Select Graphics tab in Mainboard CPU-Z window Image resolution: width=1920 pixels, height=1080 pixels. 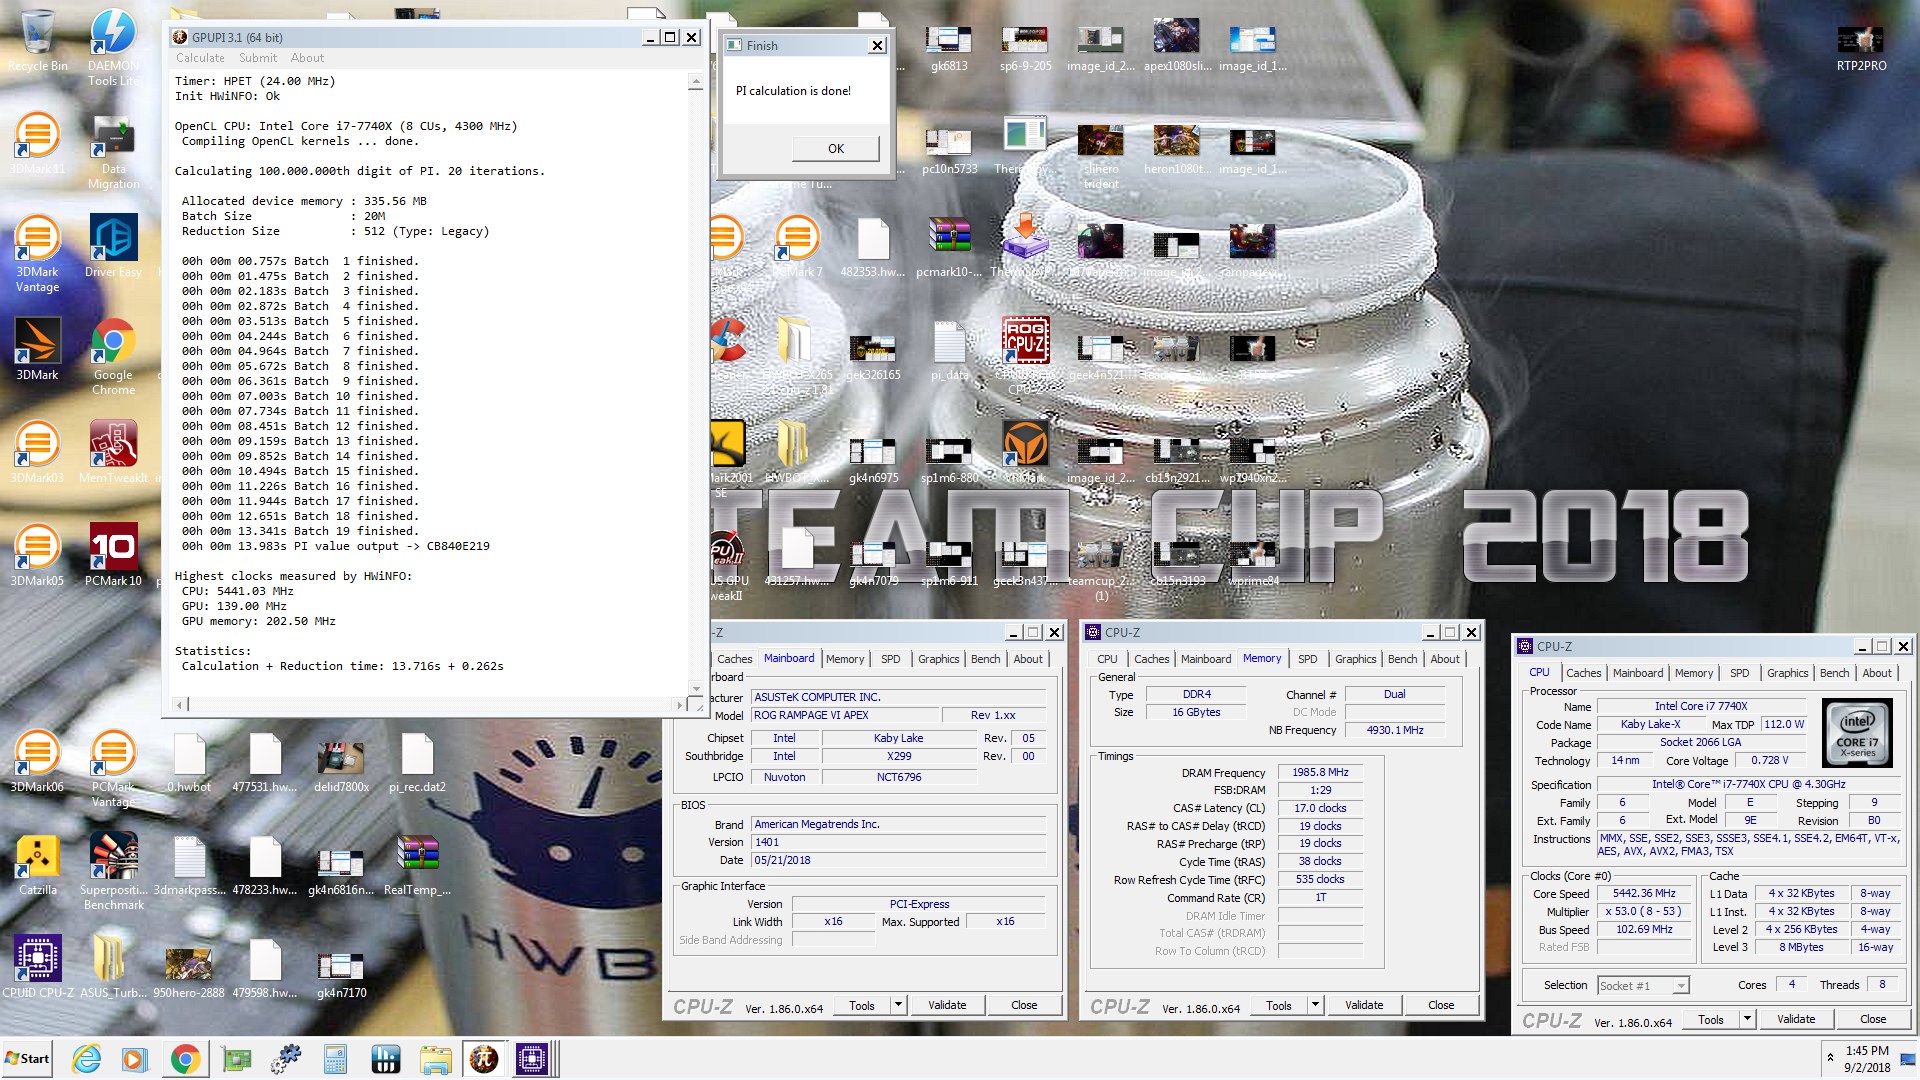tap(938, 659)
